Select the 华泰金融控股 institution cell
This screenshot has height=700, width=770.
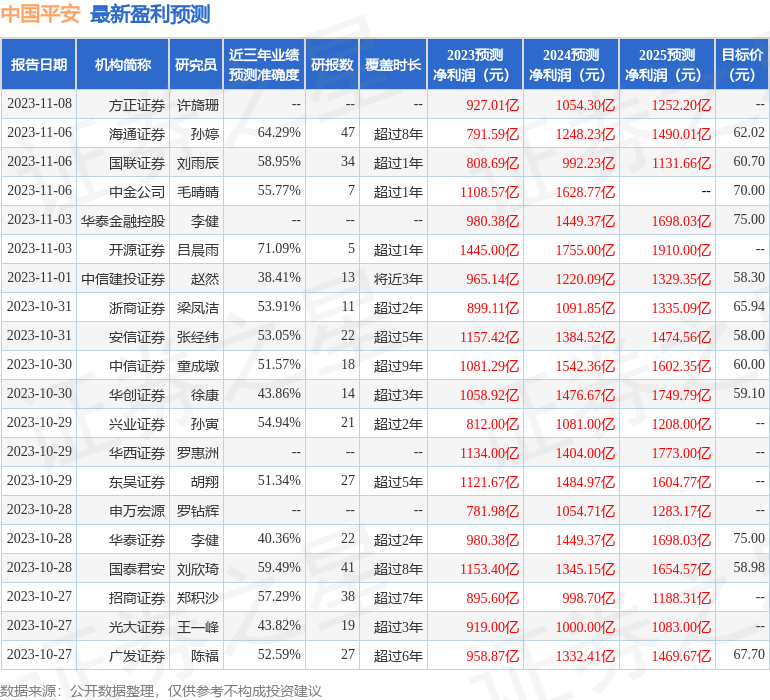(123, 221)
